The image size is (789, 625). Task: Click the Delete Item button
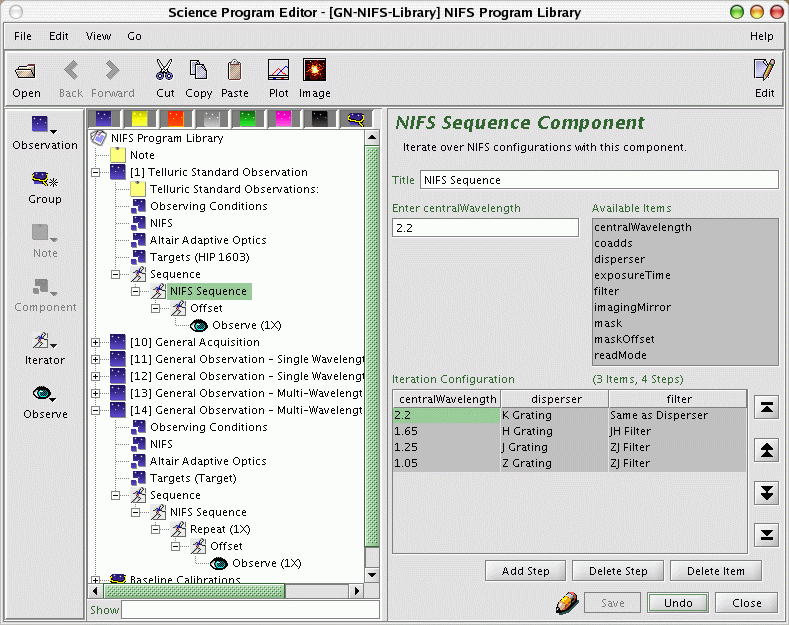coord(716,571)
